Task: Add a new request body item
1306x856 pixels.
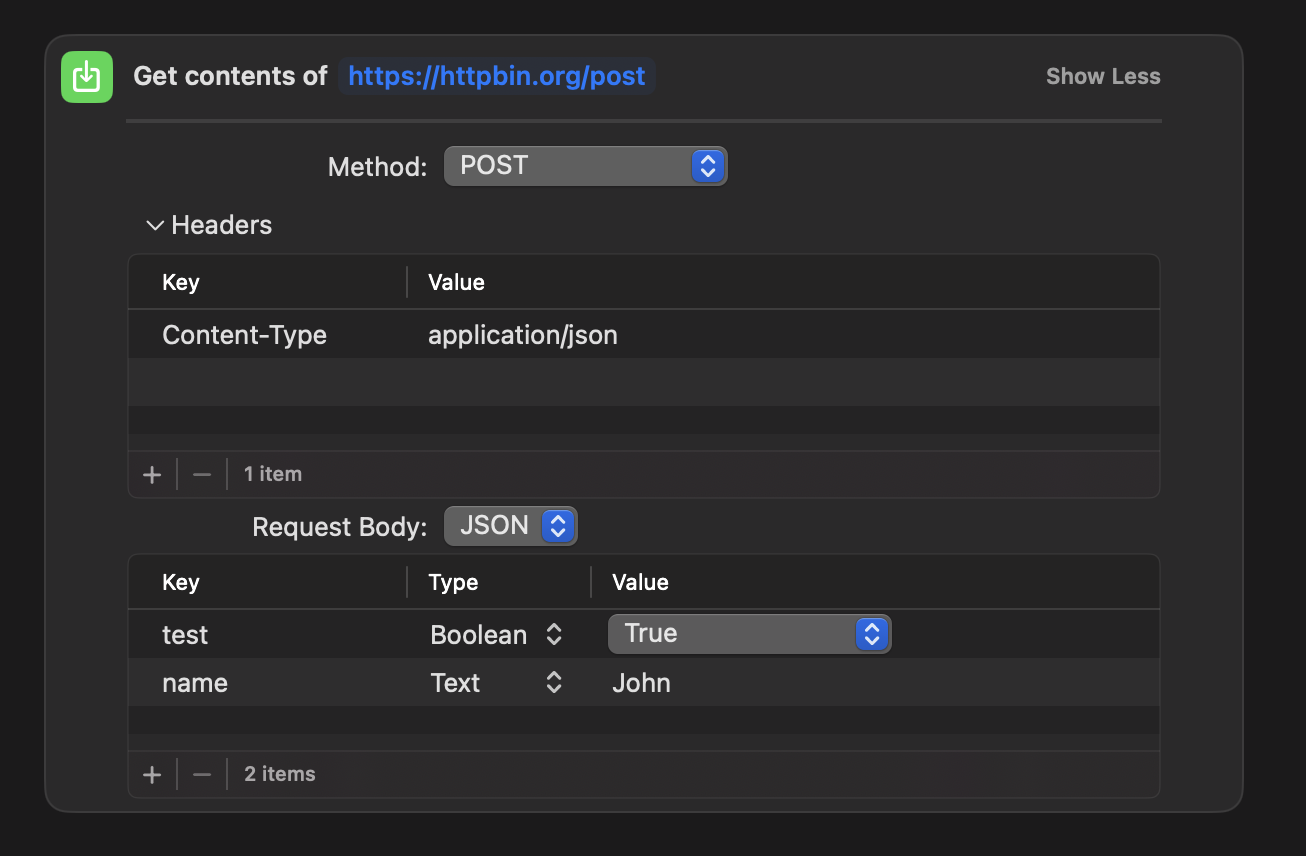Action: [x=152, y=774]
